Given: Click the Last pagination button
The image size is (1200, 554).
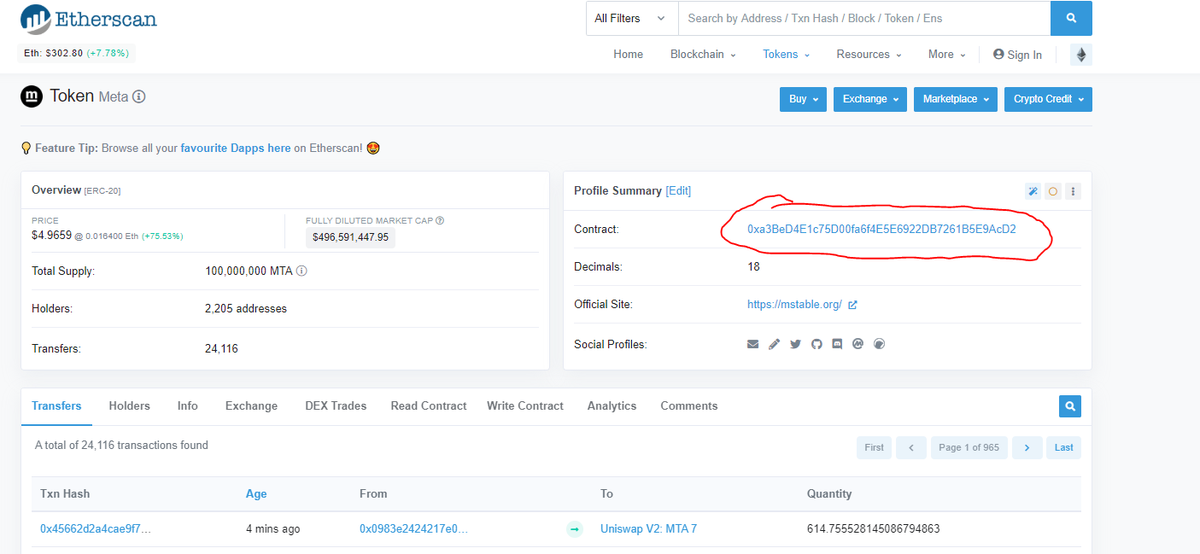Looking at the screenshot, I should (1064, 447).
